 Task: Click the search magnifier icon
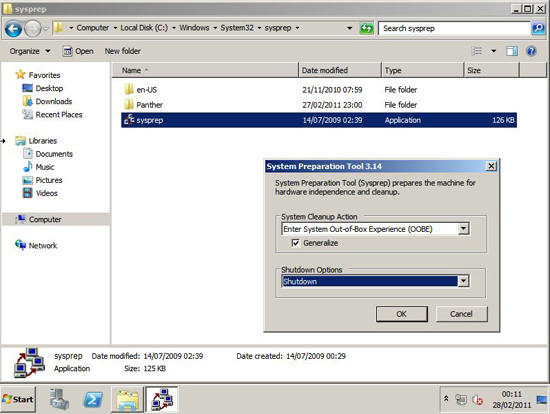tap(538, 28)
